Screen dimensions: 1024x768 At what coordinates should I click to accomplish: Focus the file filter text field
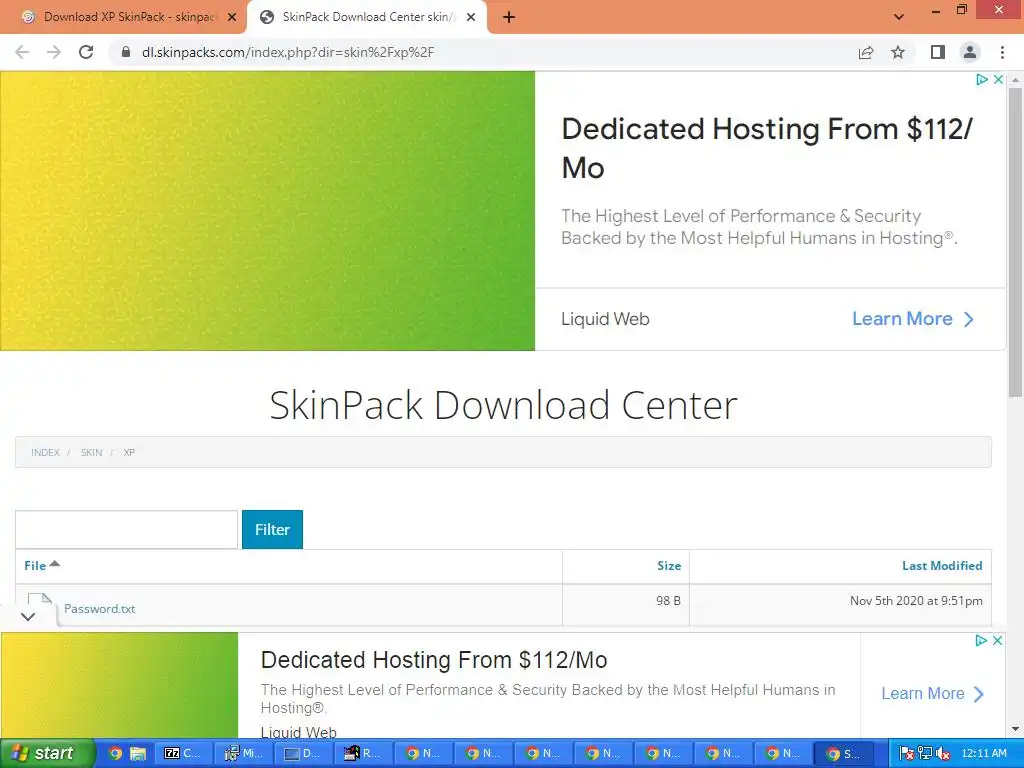[x=126, y=530]
